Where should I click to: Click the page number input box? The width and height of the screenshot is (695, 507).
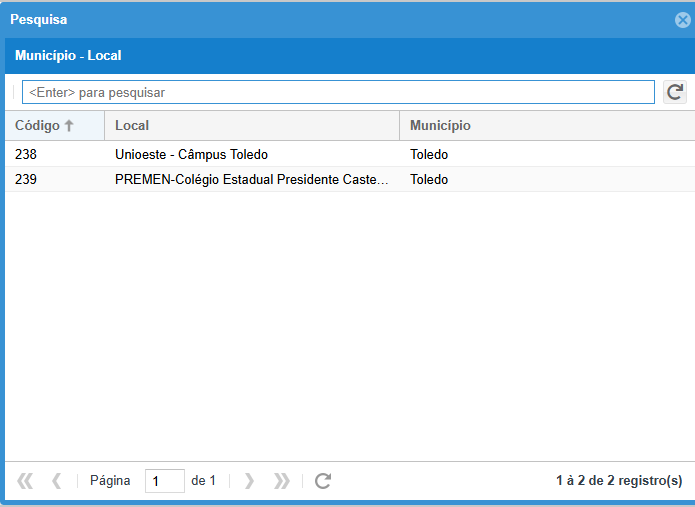click(x=164, y=481)
